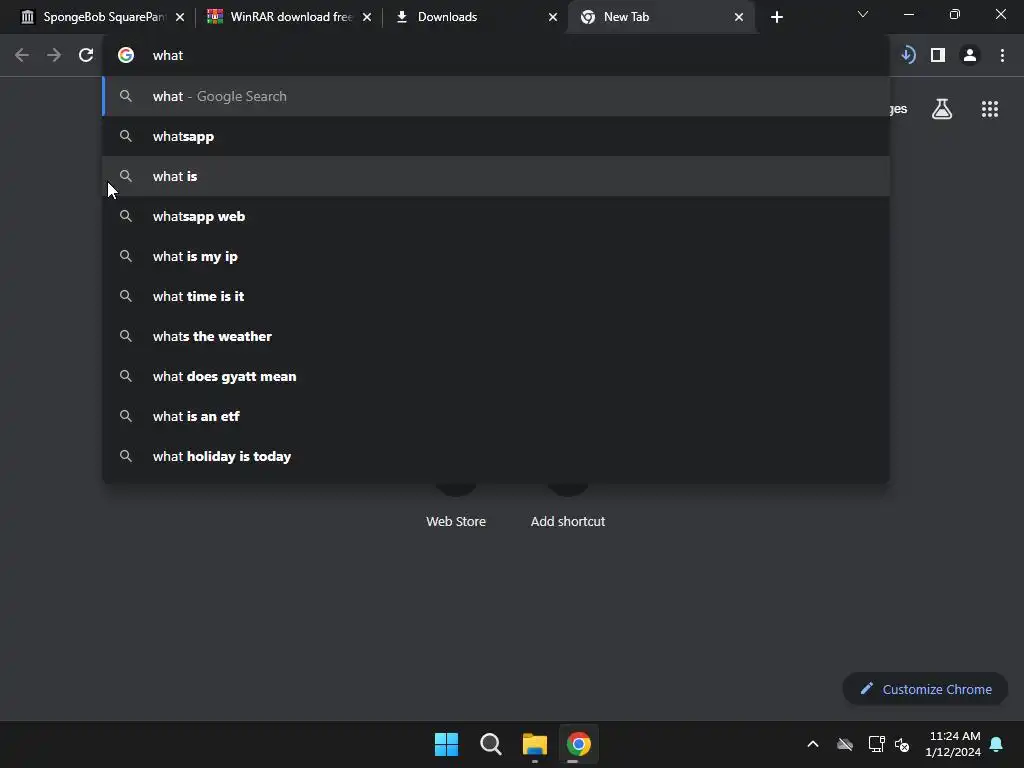1024x768 pixels.
Task: Click the Chrome taskbar icon
Action: pos(579,744)
